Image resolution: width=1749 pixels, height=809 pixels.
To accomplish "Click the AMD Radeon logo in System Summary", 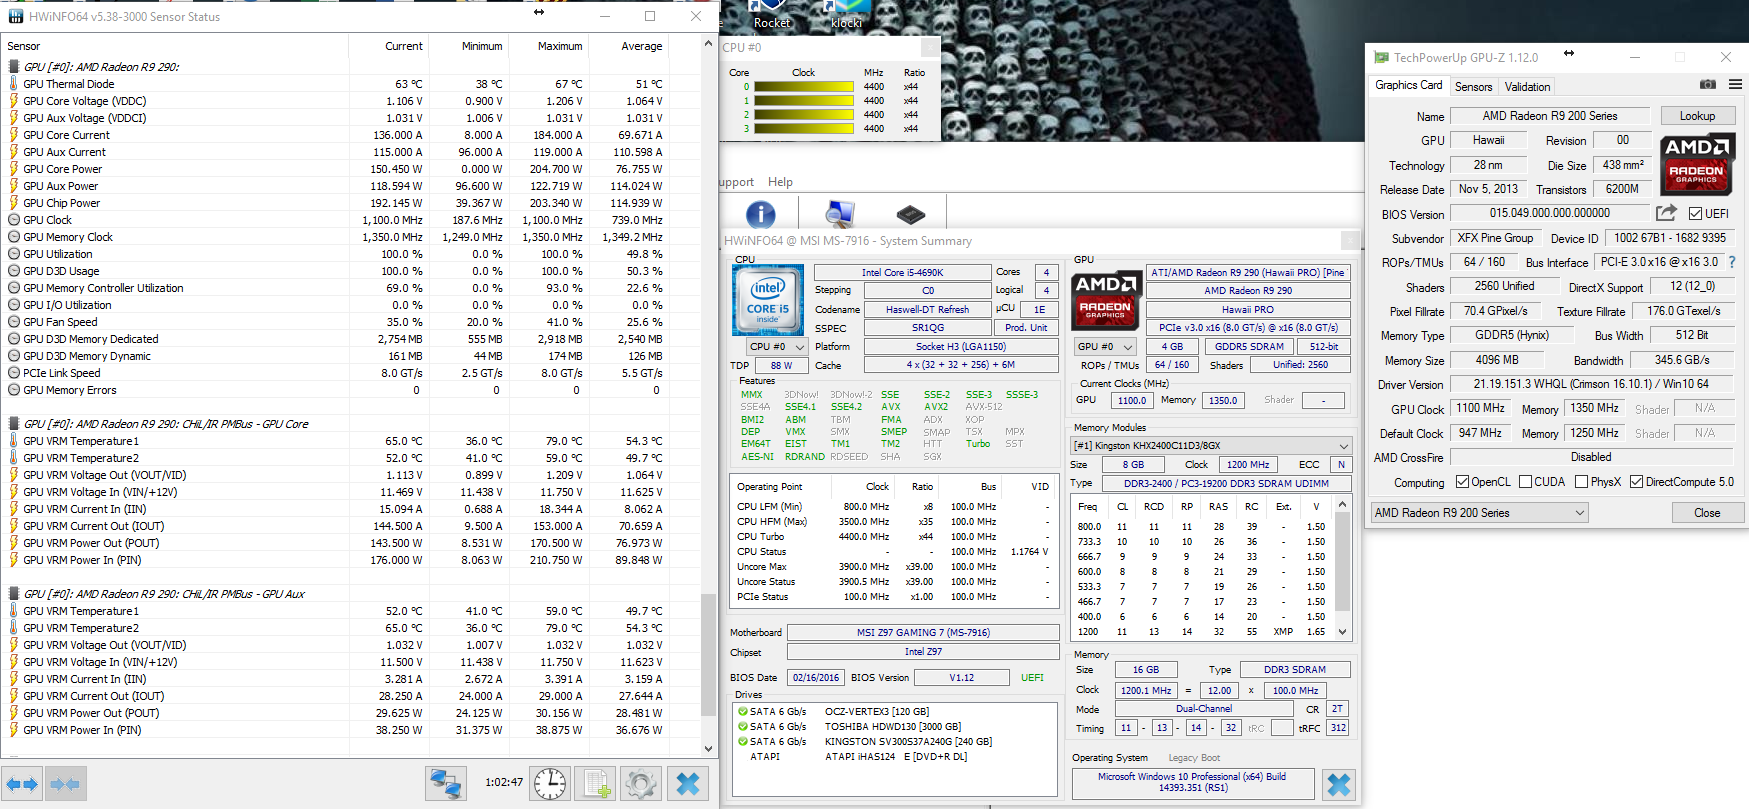I will click(1106, 300).
